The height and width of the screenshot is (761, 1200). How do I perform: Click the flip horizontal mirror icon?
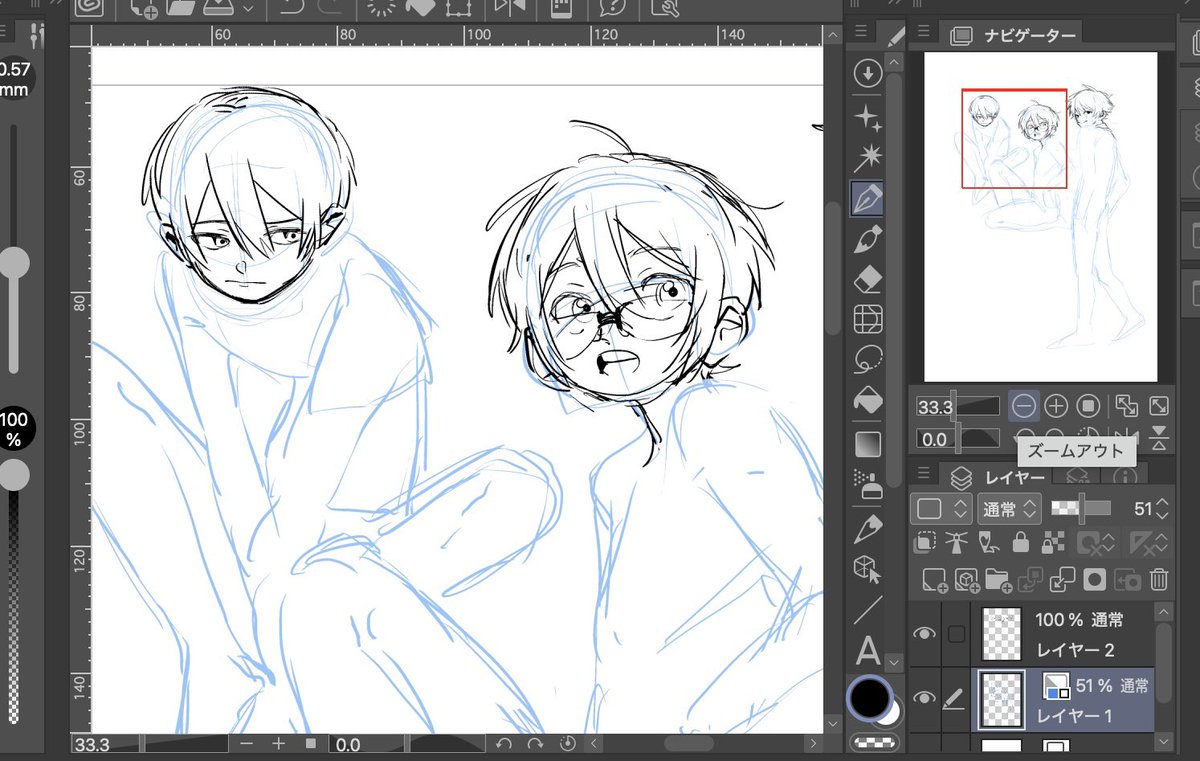pos(510,8)
